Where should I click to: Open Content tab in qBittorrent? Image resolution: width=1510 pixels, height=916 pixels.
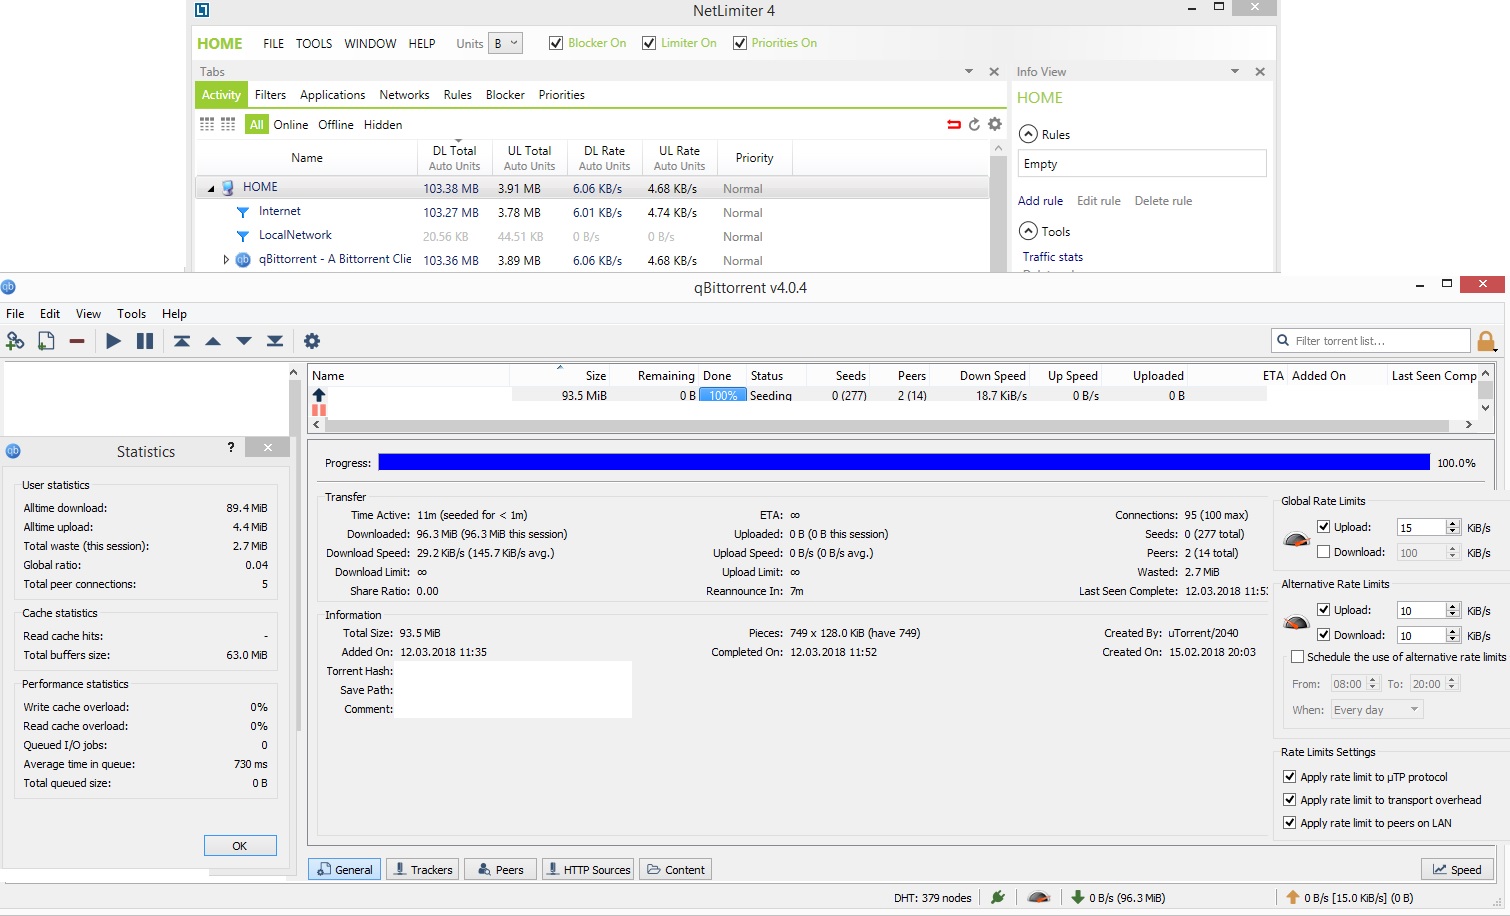click(x=676, y=869)
